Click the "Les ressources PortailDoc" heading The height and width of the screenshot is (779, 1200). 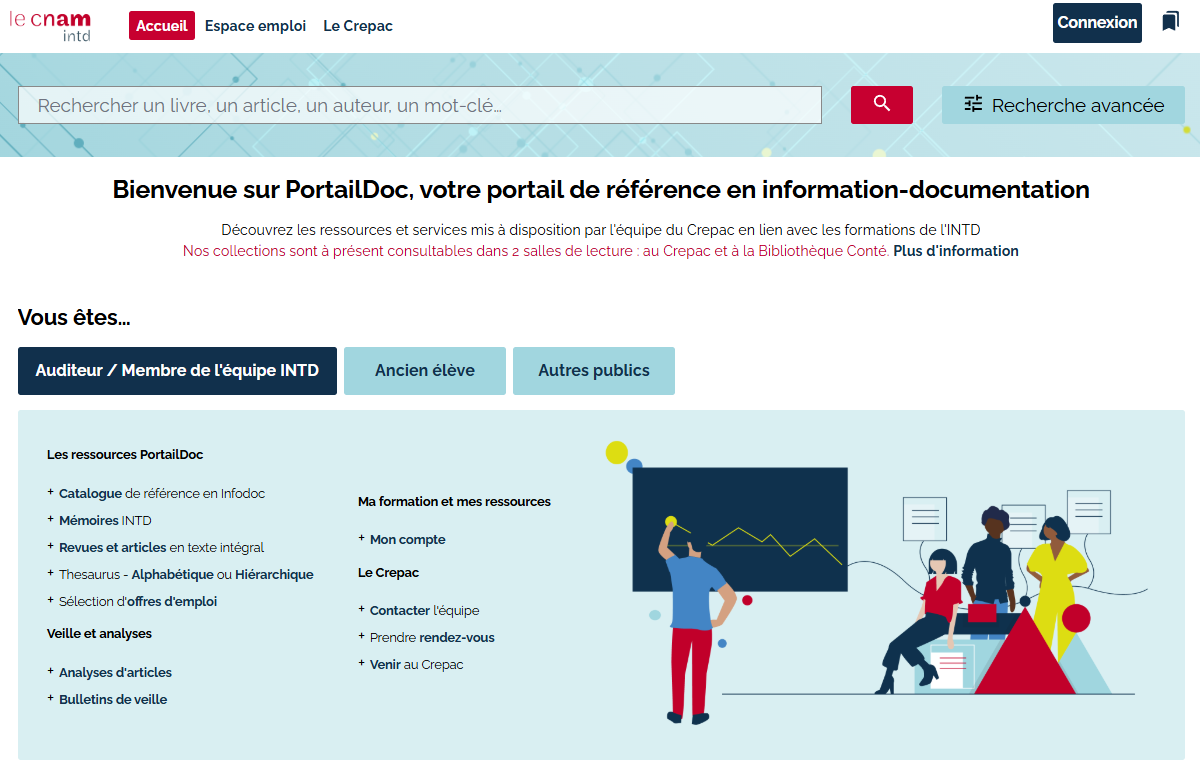125,454
